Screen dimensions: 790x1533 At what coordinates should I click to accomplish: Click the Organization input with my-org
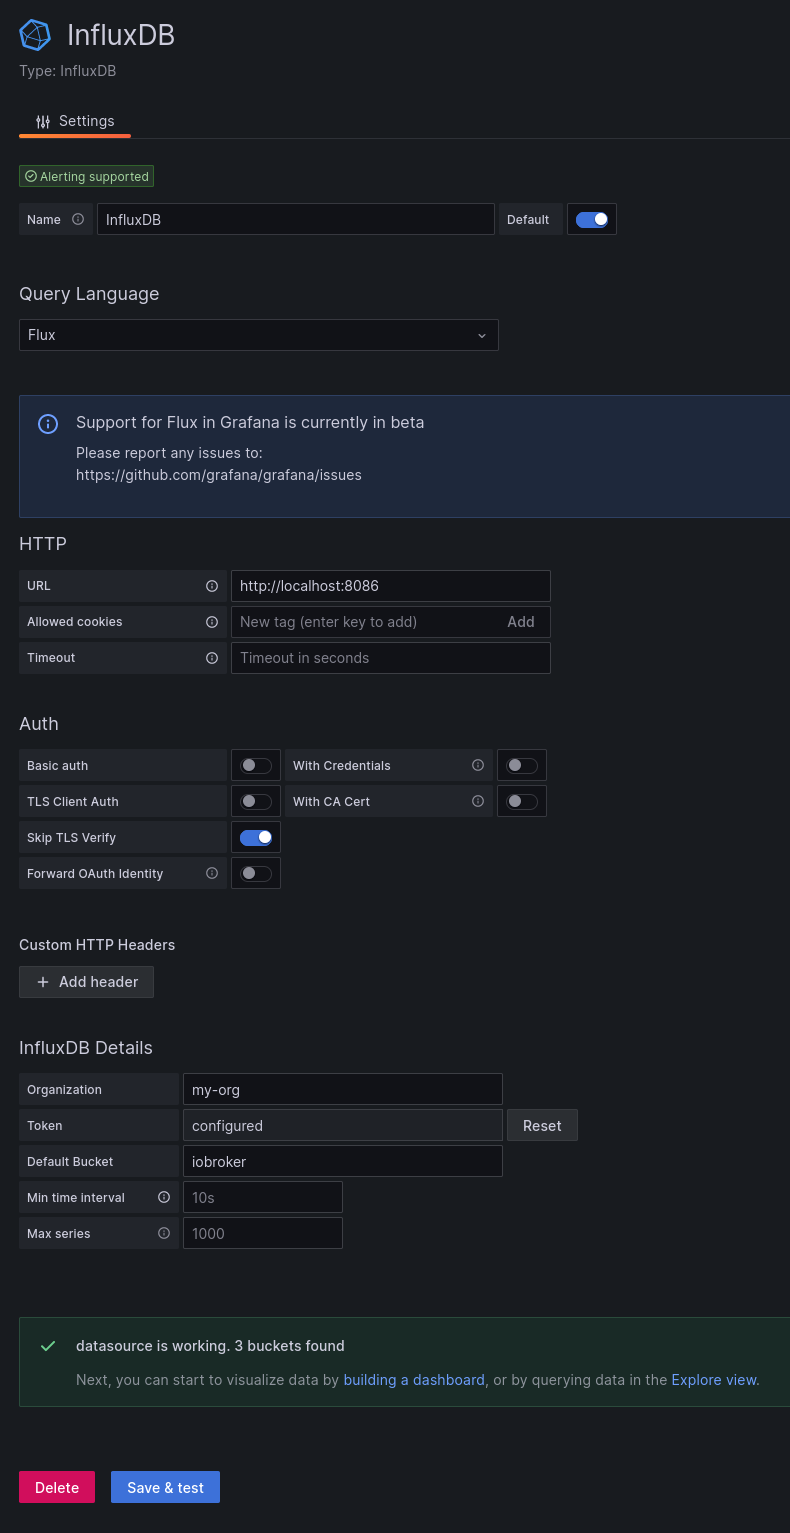(343, 1089)
